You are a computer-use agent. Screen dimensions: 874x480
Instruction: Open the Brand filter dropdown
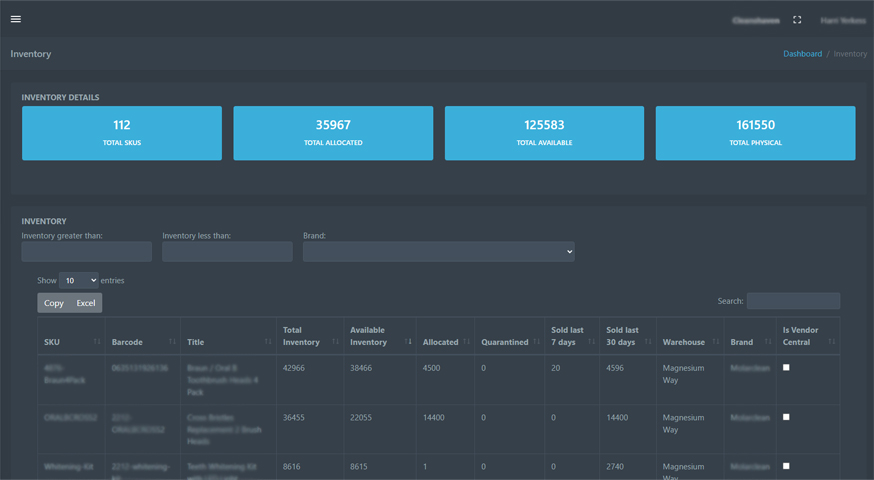point(439,252)
